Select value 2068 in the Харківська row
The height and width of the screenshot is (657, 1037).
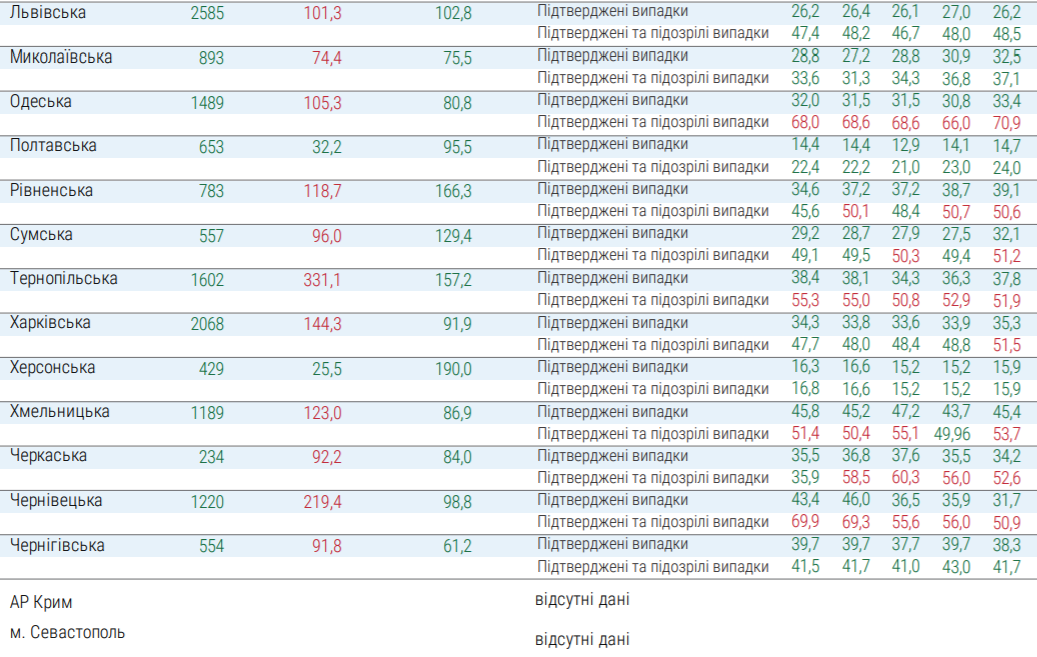[x=207, y=325]
